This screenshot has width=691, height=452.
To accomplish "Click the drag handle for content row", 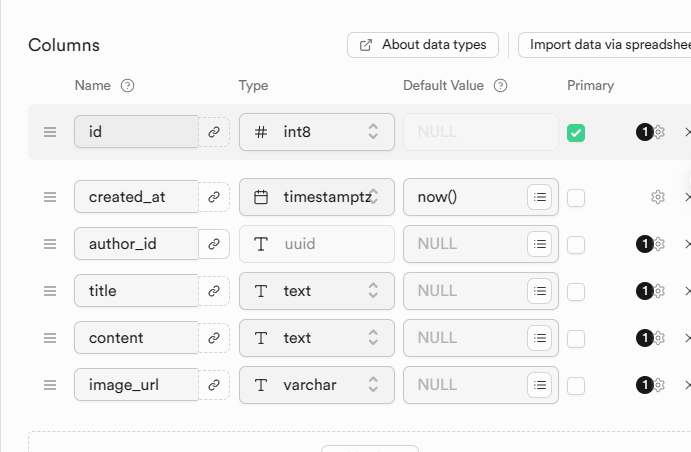I will 50,338.
